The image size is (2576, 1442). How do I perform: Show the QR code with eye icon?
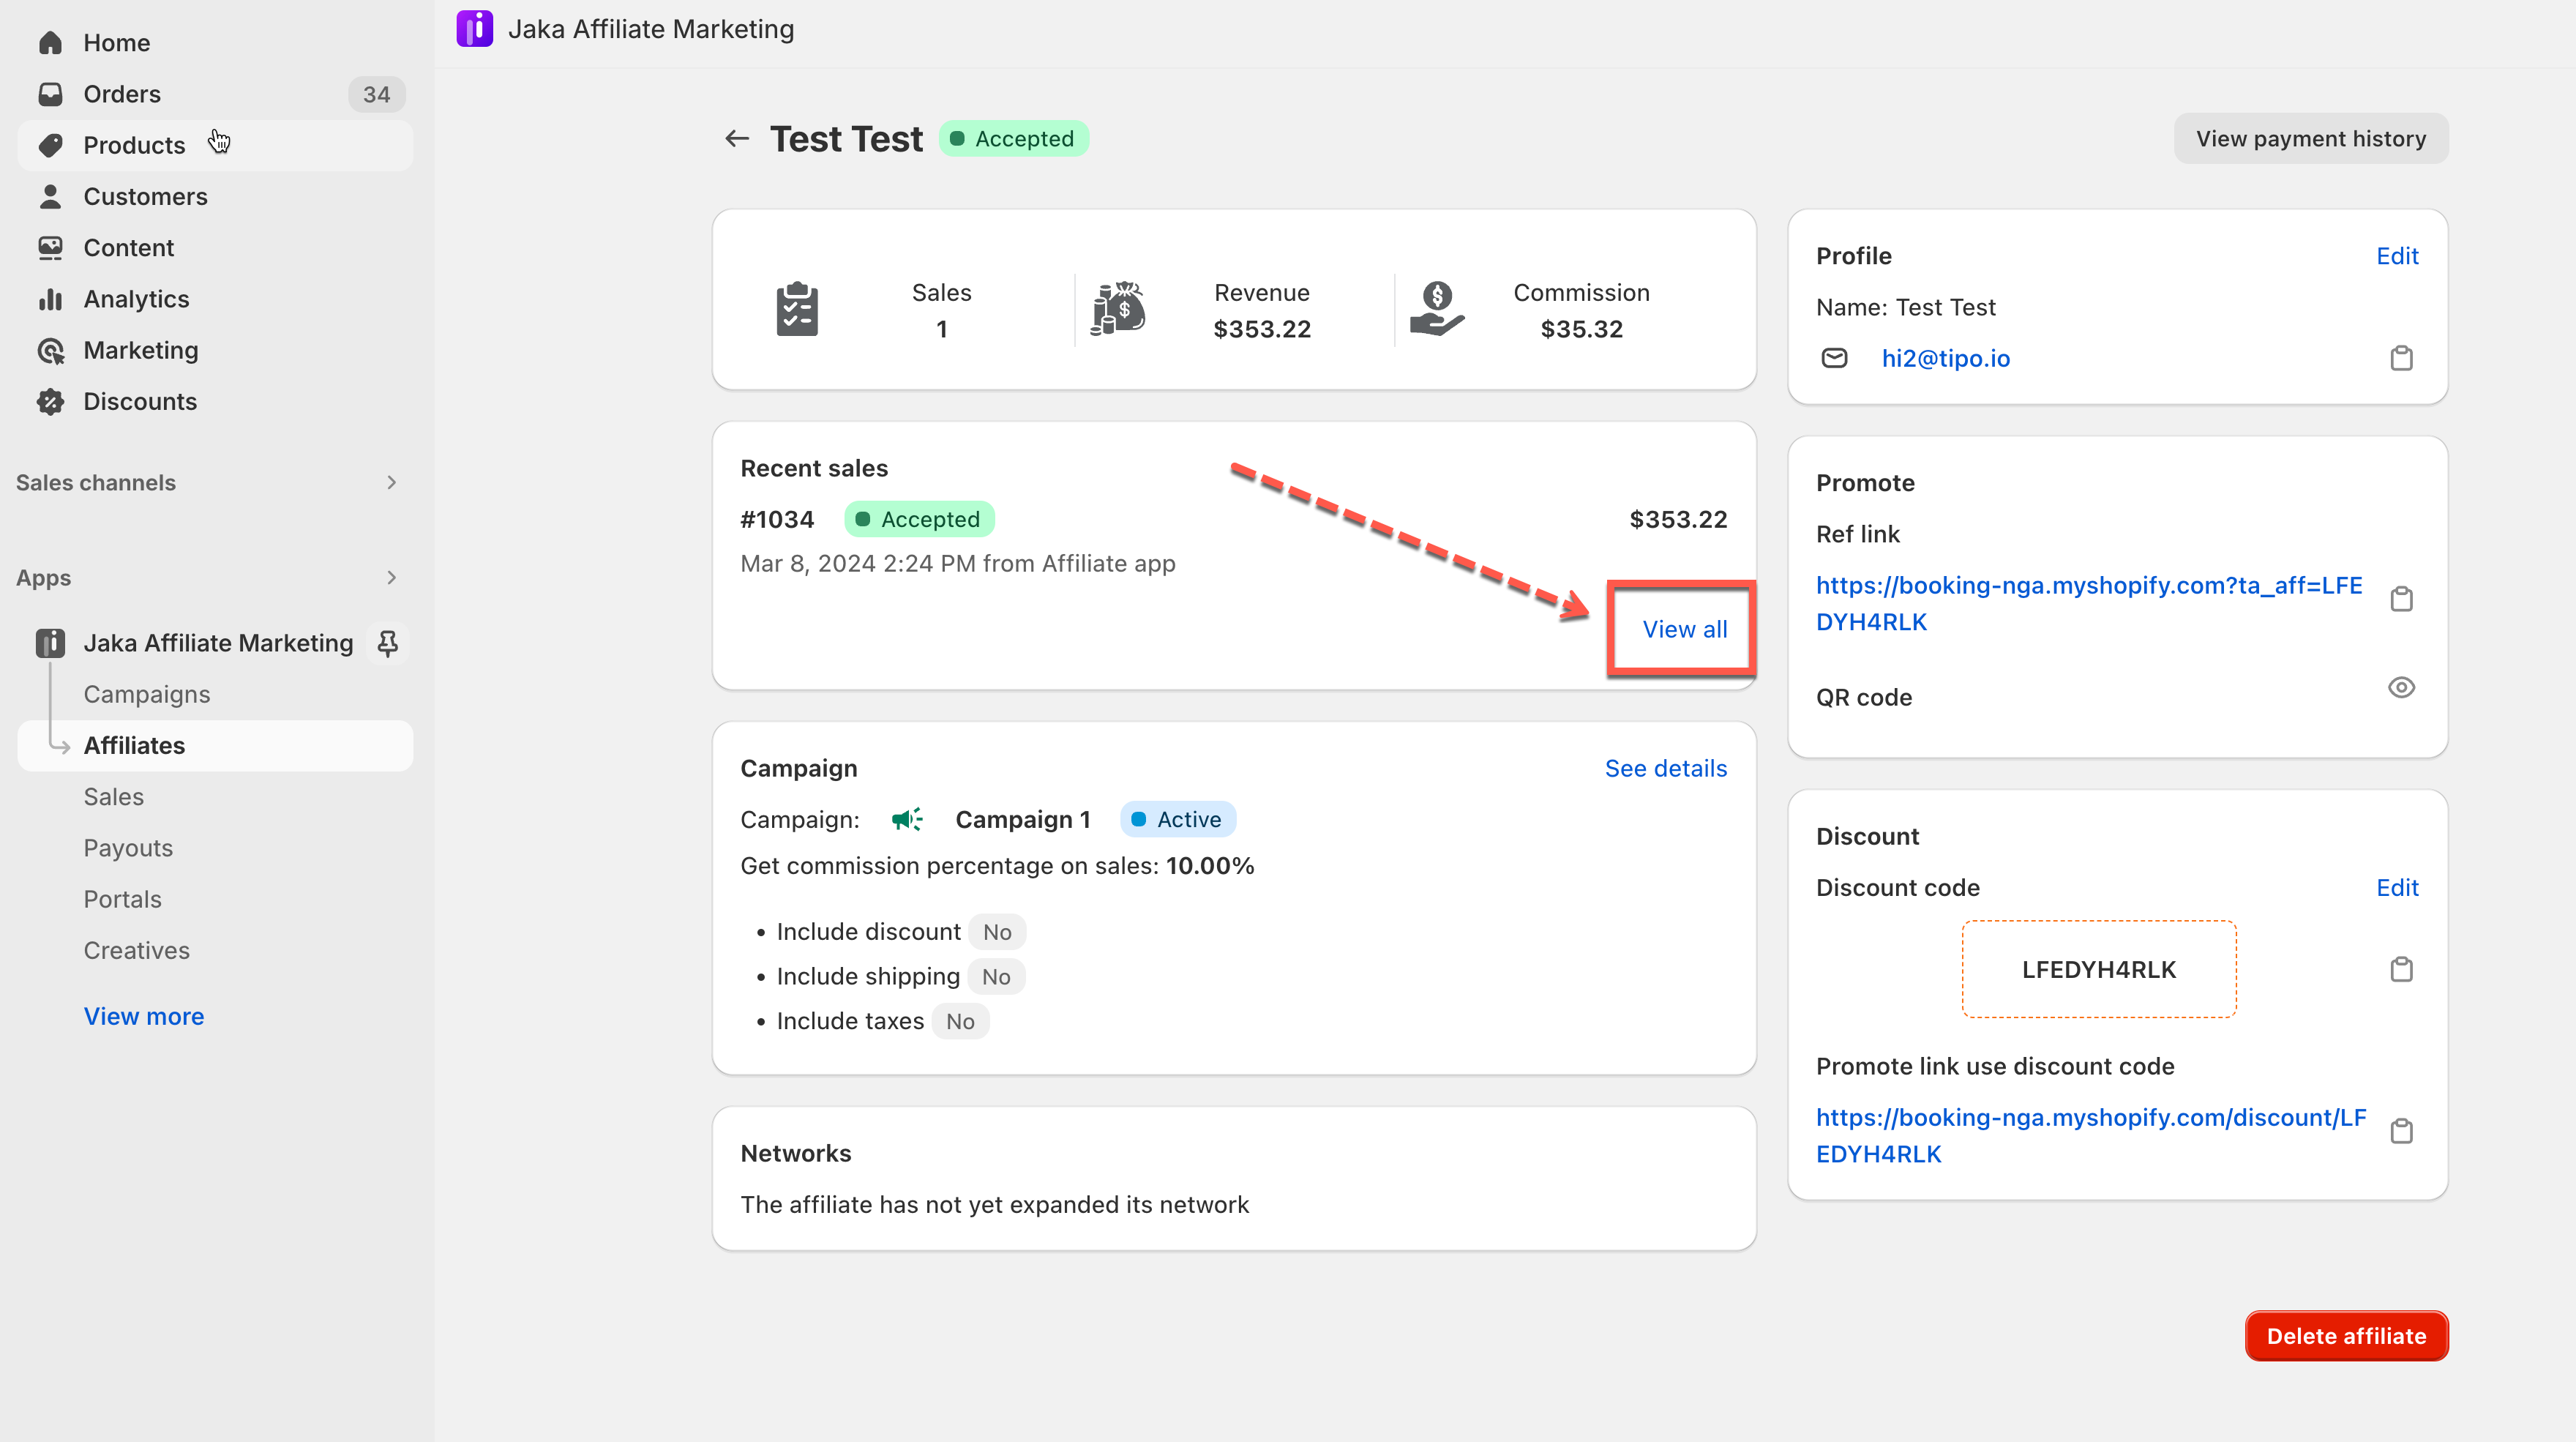(2401, 688)
